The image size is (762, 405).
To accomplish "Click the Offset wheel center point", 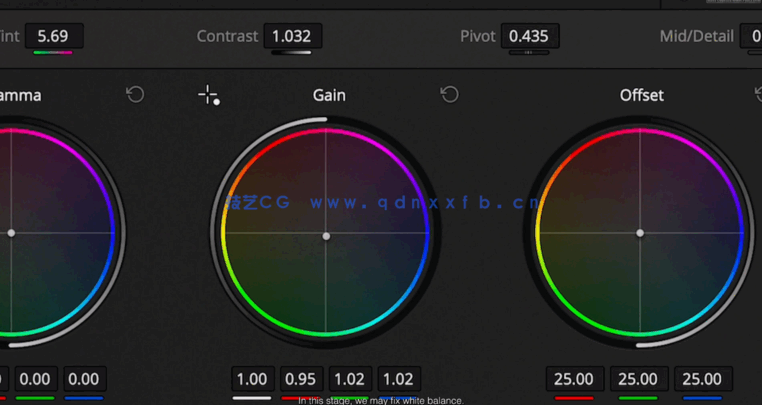I will 640,233.
